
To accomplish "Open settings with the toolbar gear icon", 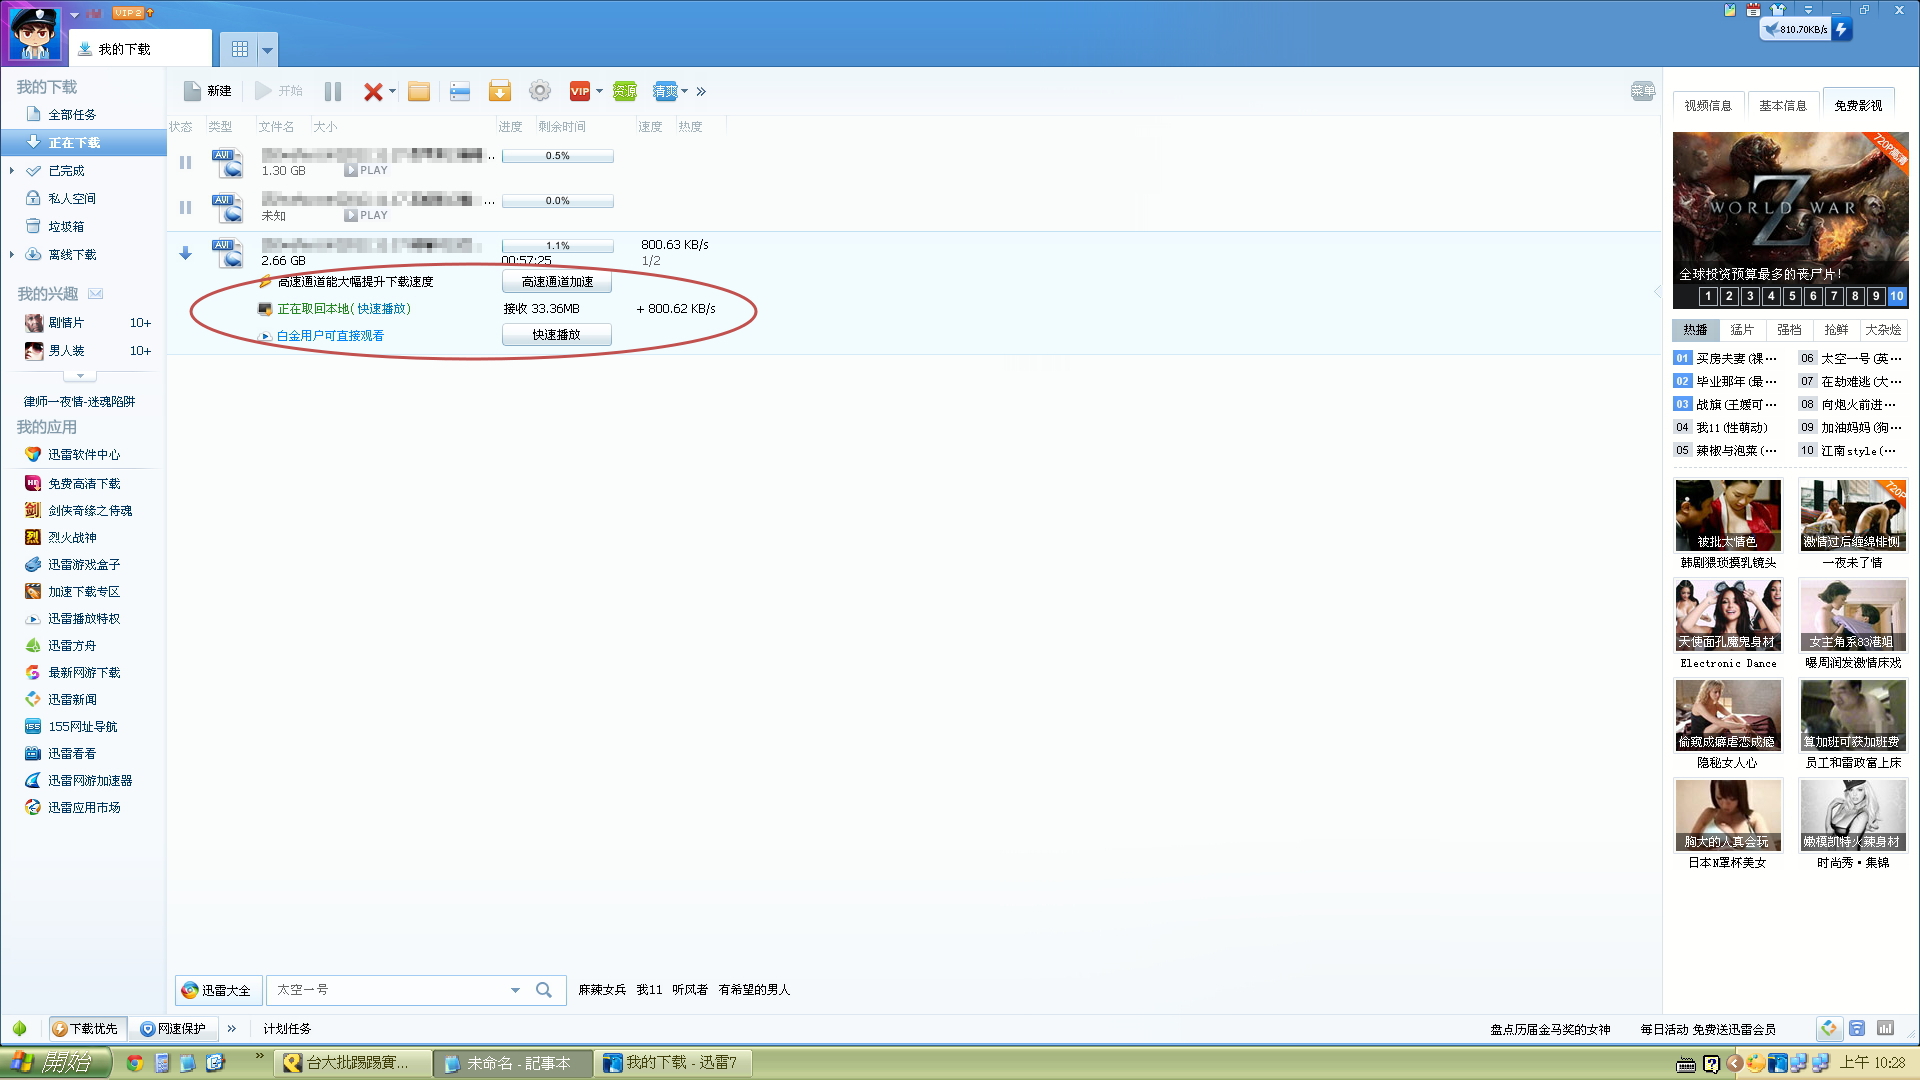I will pyautogui.click(x=540, y=91).
